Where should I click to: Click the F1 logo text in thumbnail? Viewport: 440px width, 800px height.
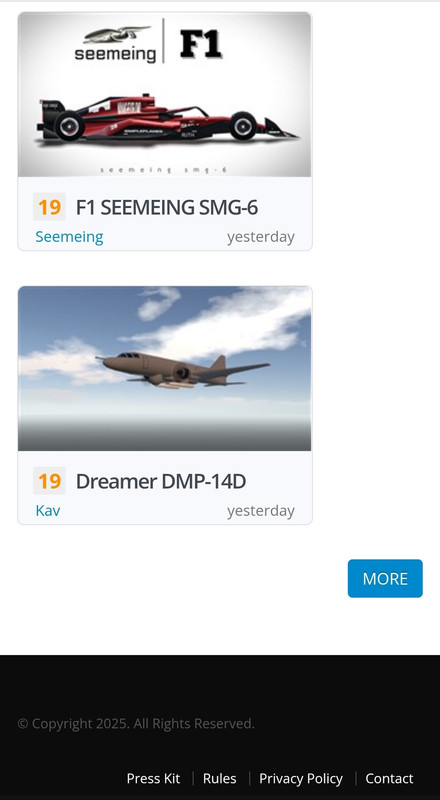coord(201,44)
